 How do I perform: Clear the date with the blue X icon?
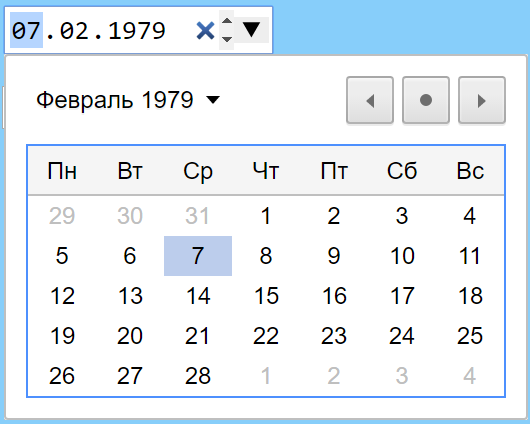coord(206,31)
